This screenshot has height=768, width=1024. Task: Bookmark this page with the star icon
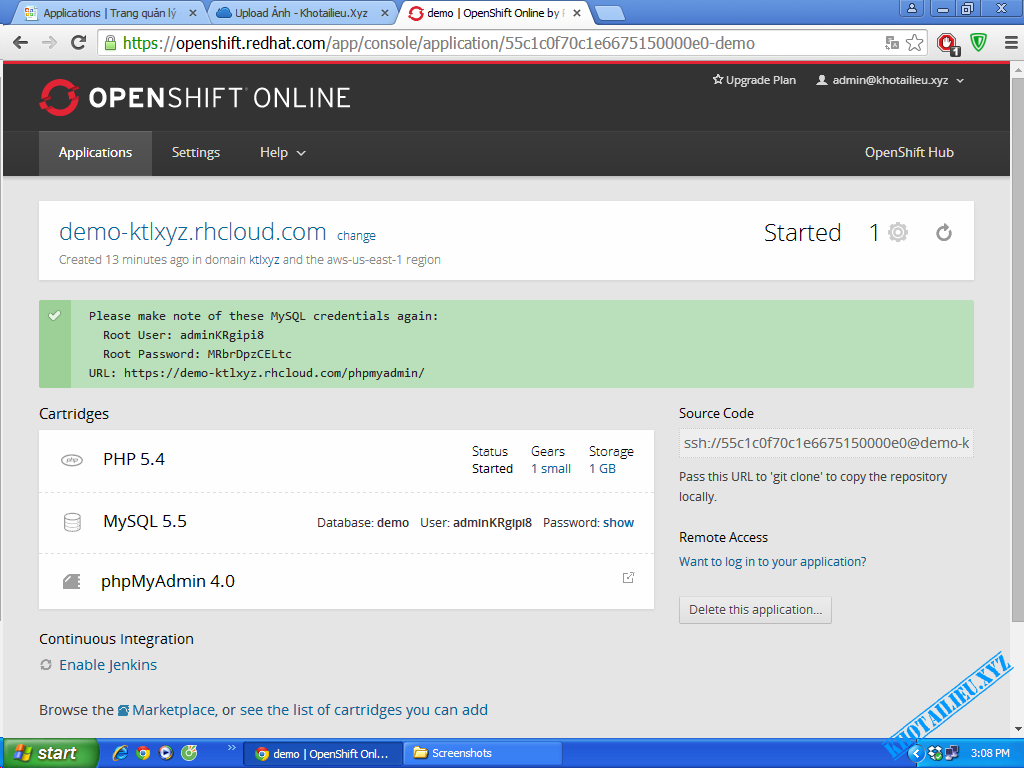coord(914,43)
